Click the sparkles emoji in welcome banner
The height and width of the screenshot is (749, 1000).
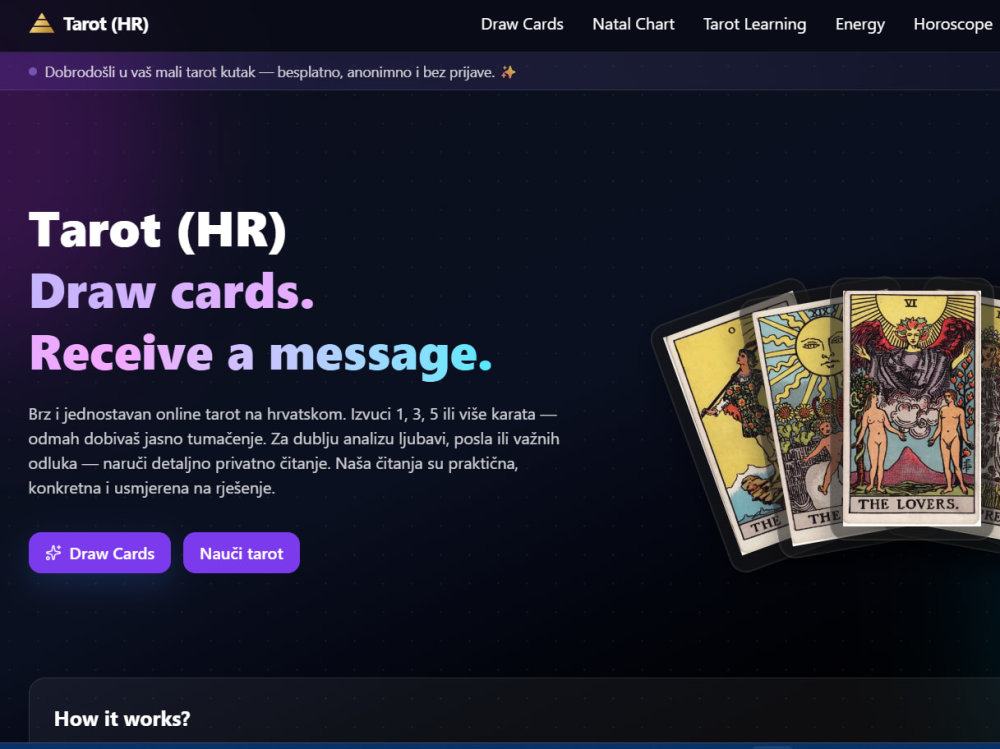pyautogui.click(x=508, y=72)
